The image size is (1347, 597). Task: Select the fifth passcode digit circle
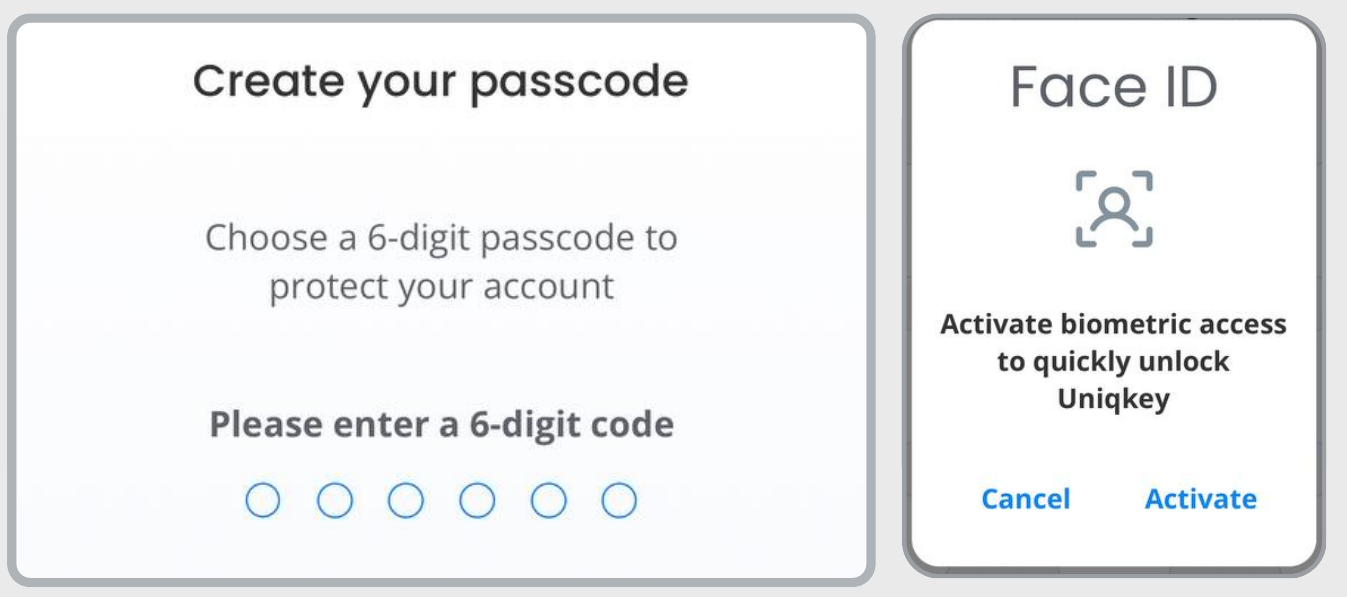547,499
